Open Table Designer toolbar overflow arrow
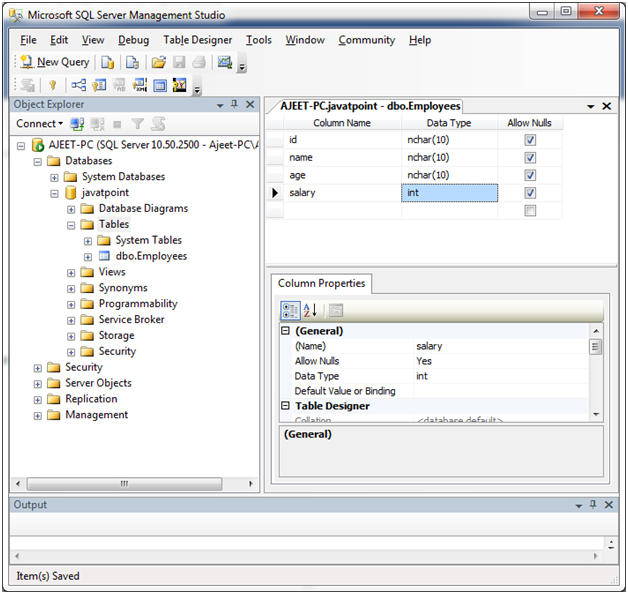 (197, 91)
